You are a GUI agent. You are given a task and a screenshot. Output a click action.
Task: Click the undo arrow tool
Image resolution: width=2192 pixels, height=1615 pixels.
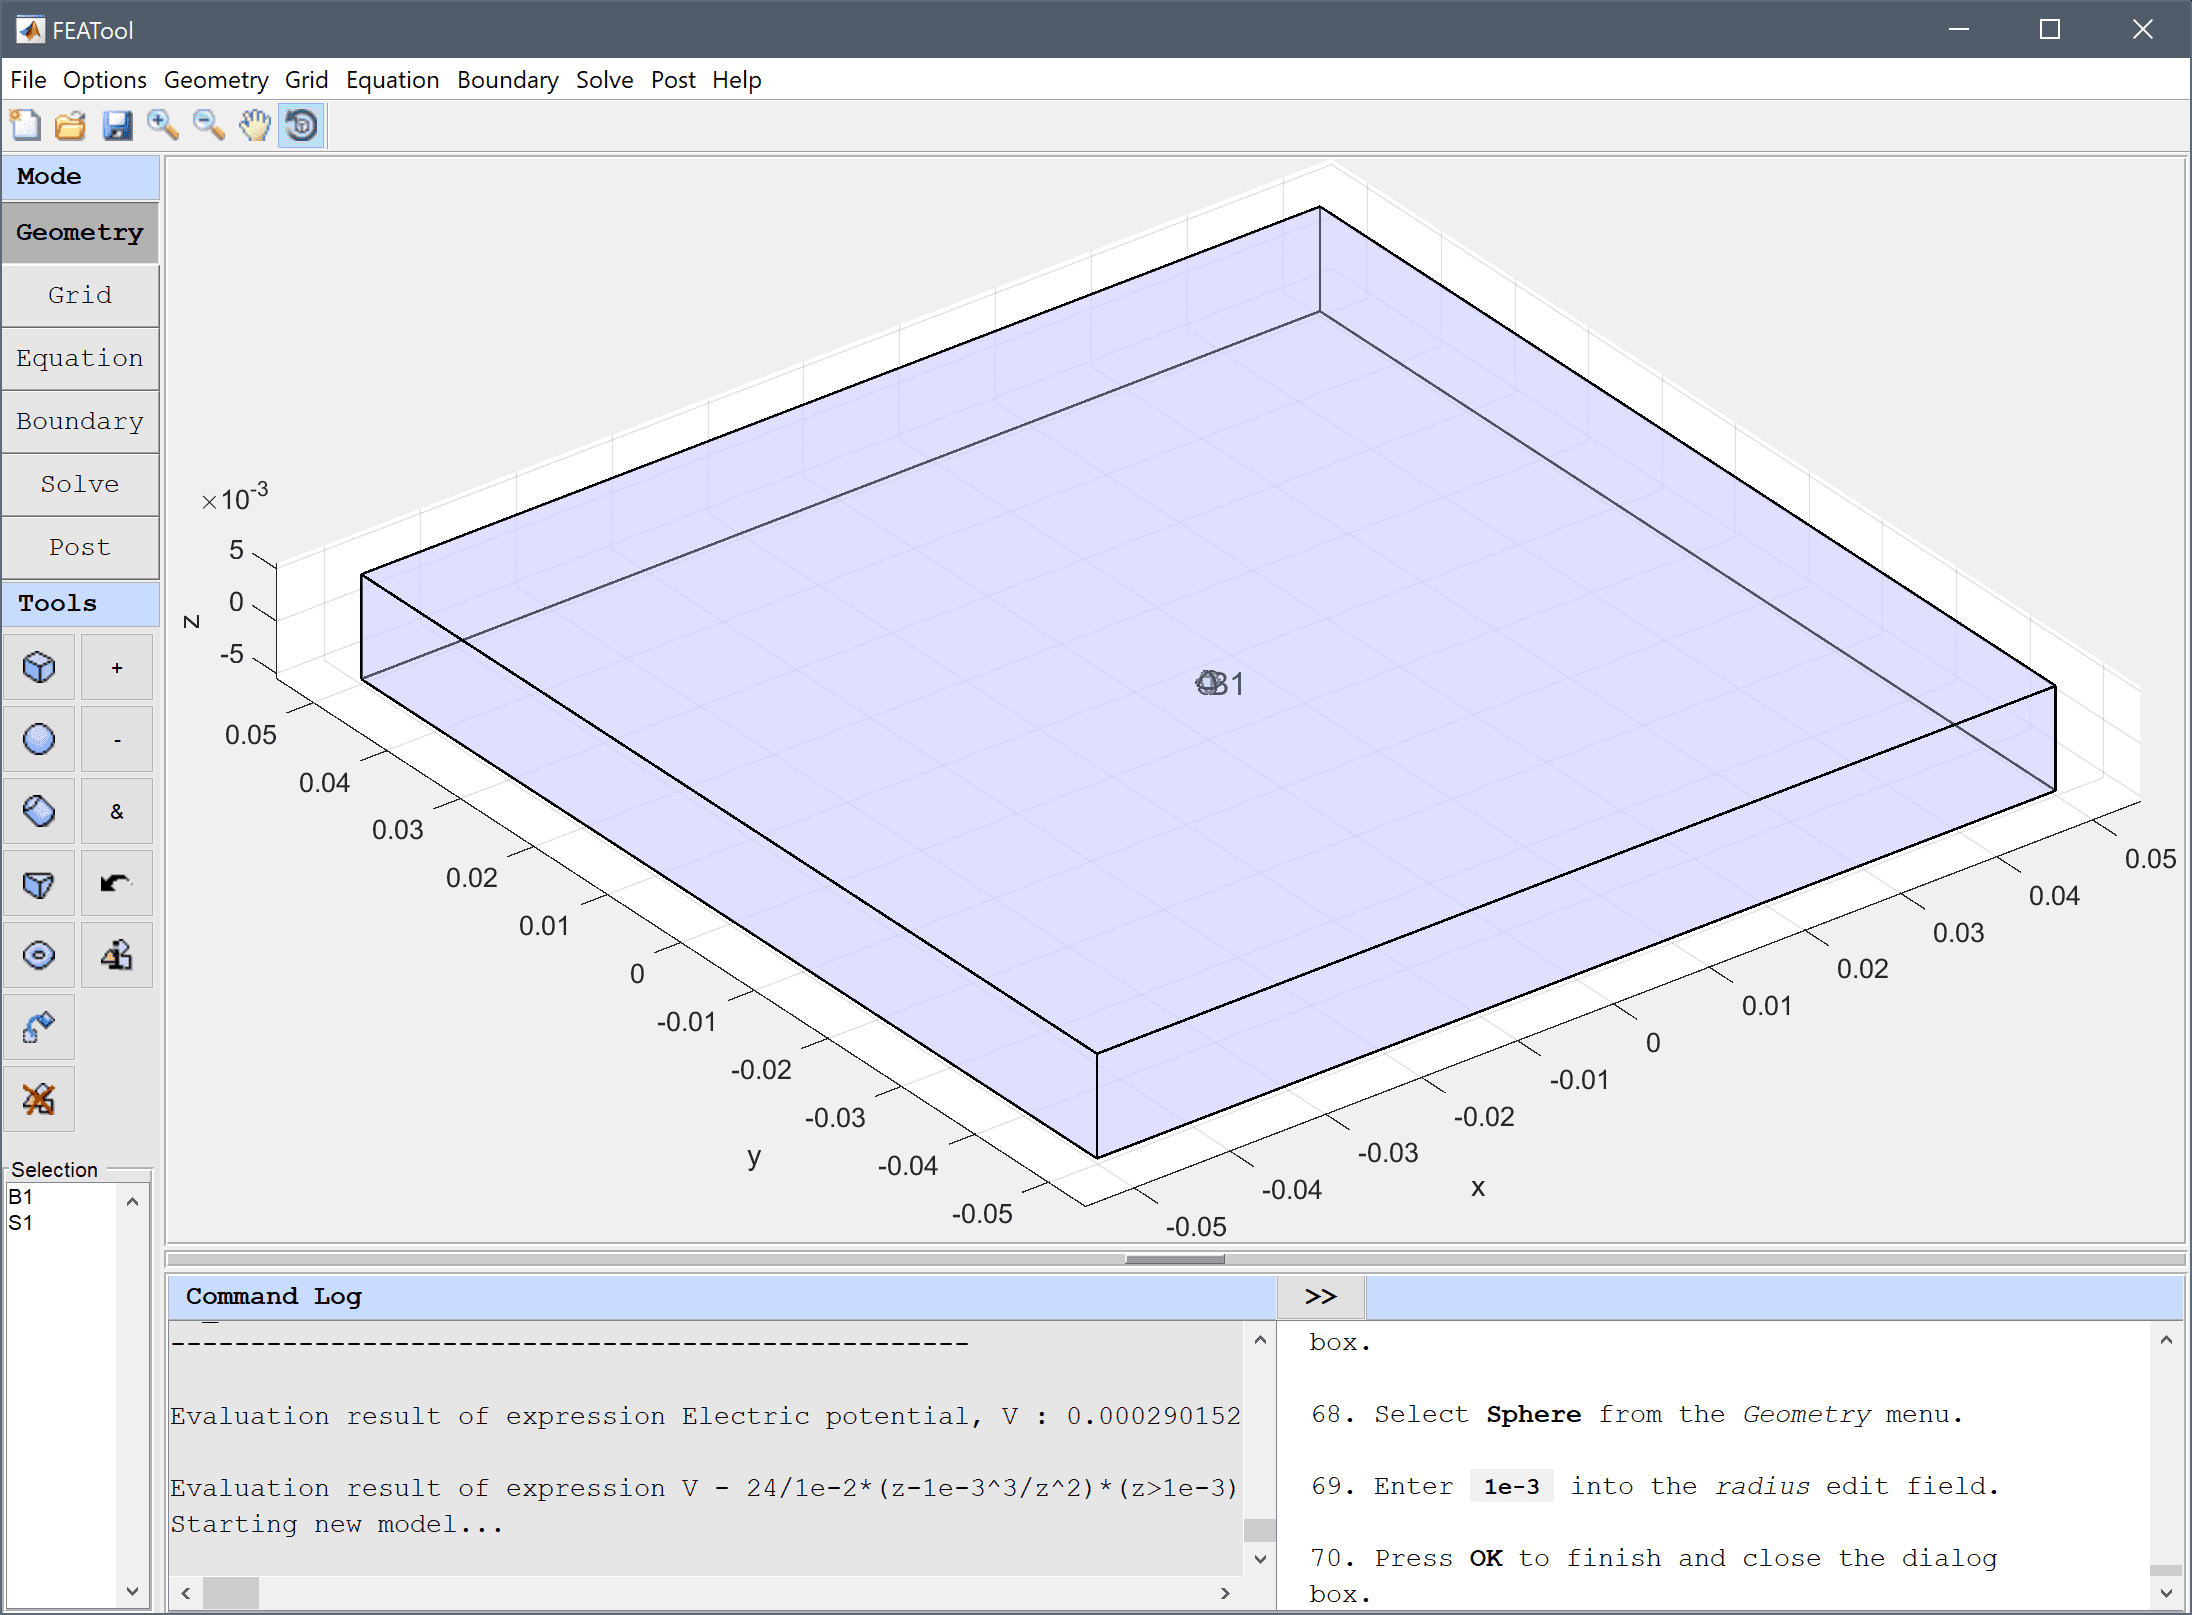[x=117, y=883]
